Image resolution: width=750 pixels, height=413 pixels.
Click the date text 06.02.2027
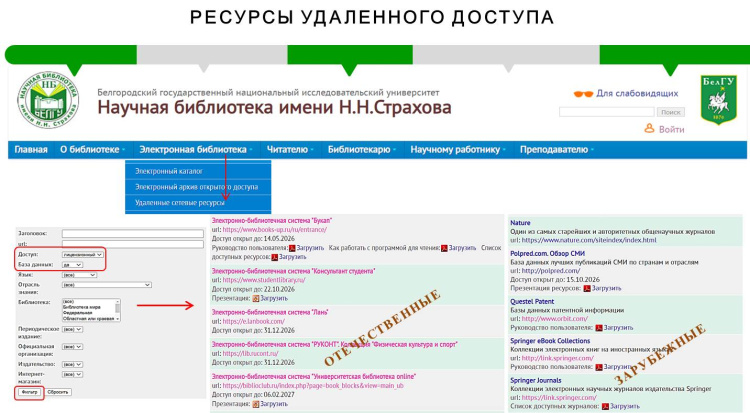(279, 395)
